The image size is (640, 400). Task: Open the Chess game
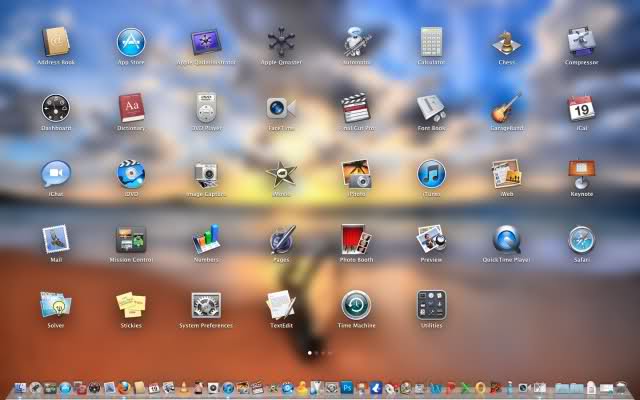(x=507, y=42)
